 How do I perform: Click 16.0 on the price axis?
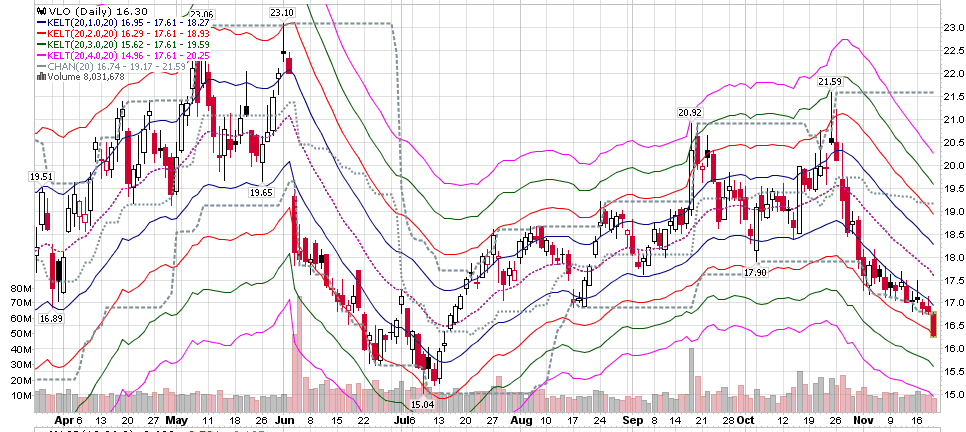click(954, 348)
